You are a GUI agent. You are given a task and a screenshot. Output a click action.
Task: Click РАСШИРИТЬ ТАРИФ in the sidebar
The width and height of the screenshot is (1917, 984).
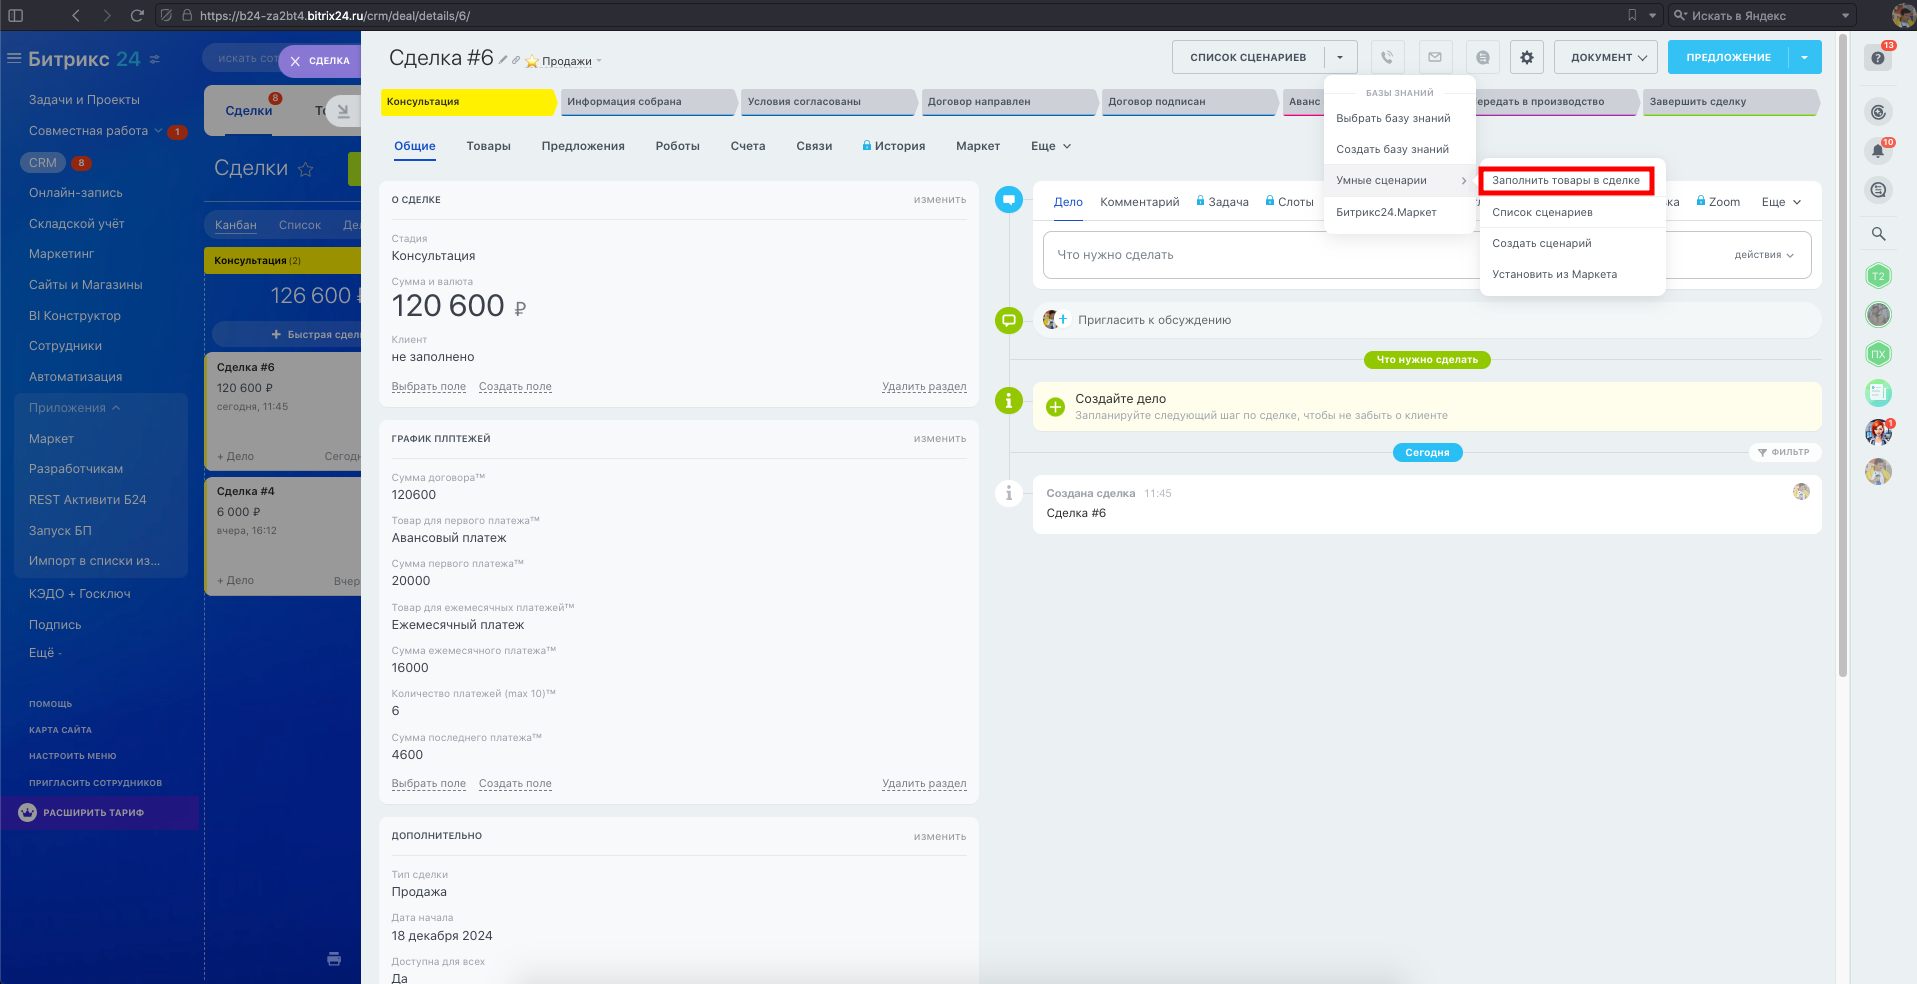click(93, 813)
